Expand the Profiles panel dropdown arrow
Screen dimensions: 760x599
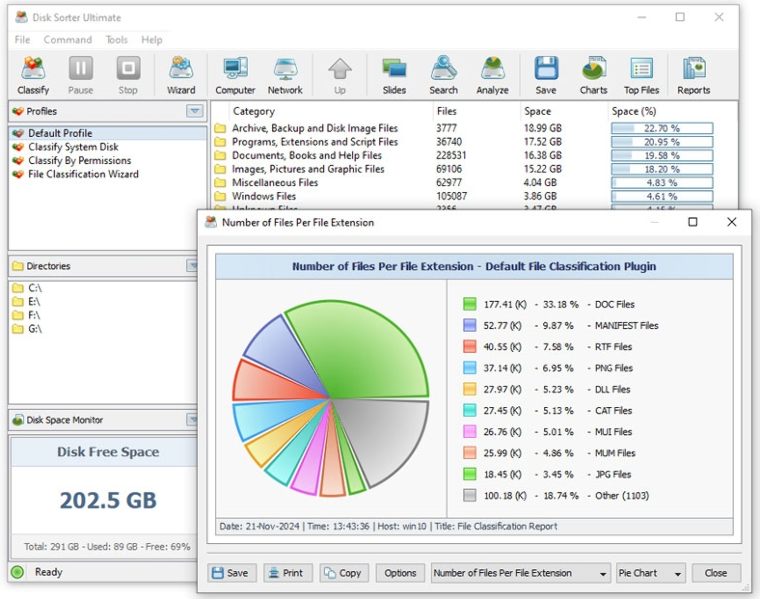click(x=194, y=111)
